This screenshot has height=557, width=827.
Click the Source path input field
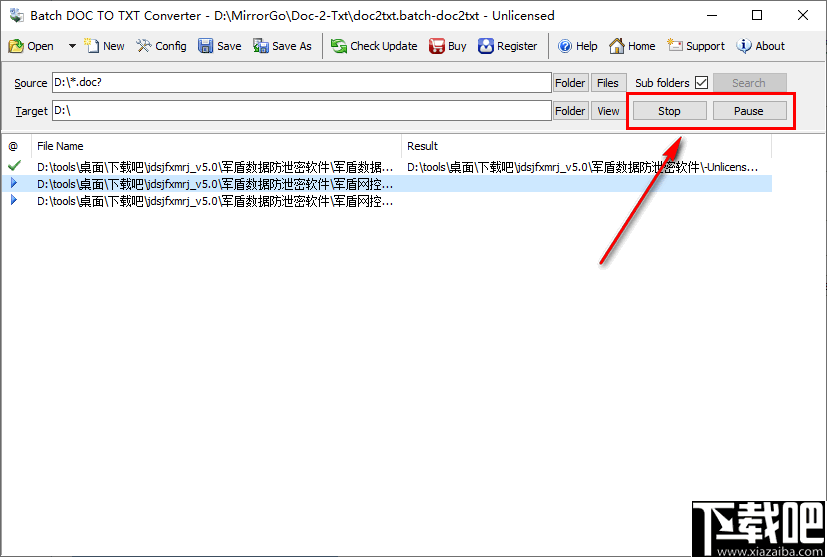302,83
